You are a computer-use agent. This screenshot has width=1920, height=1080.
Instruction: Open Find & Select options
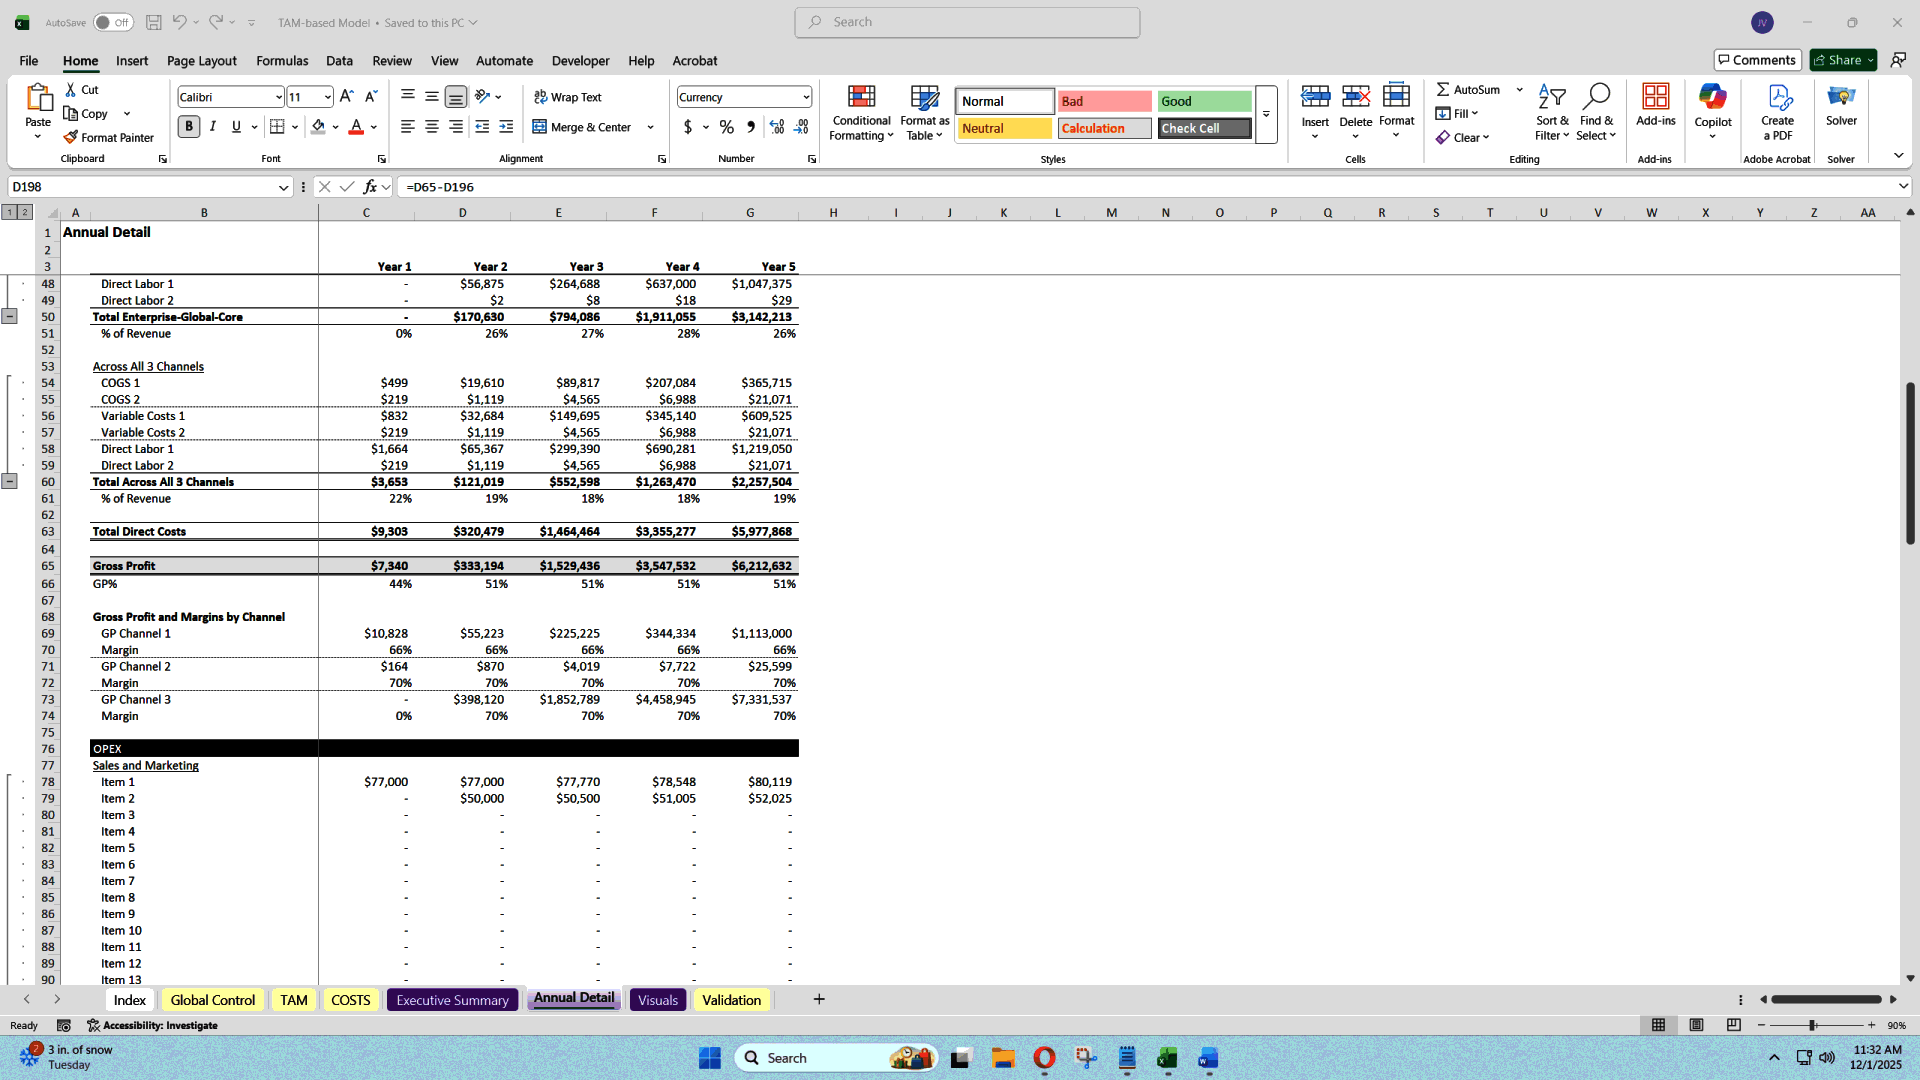click(1596, 112)
